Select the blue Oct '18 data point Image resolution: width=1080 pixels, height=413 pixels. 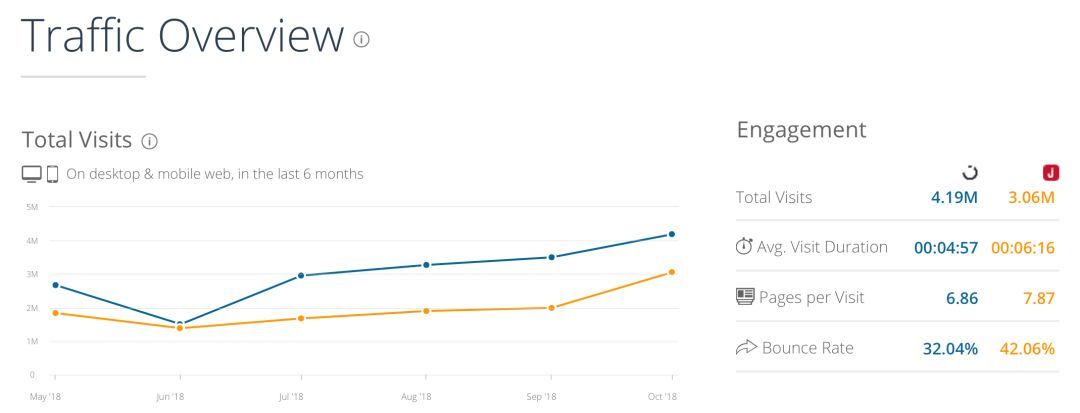(x=672, y=234)
